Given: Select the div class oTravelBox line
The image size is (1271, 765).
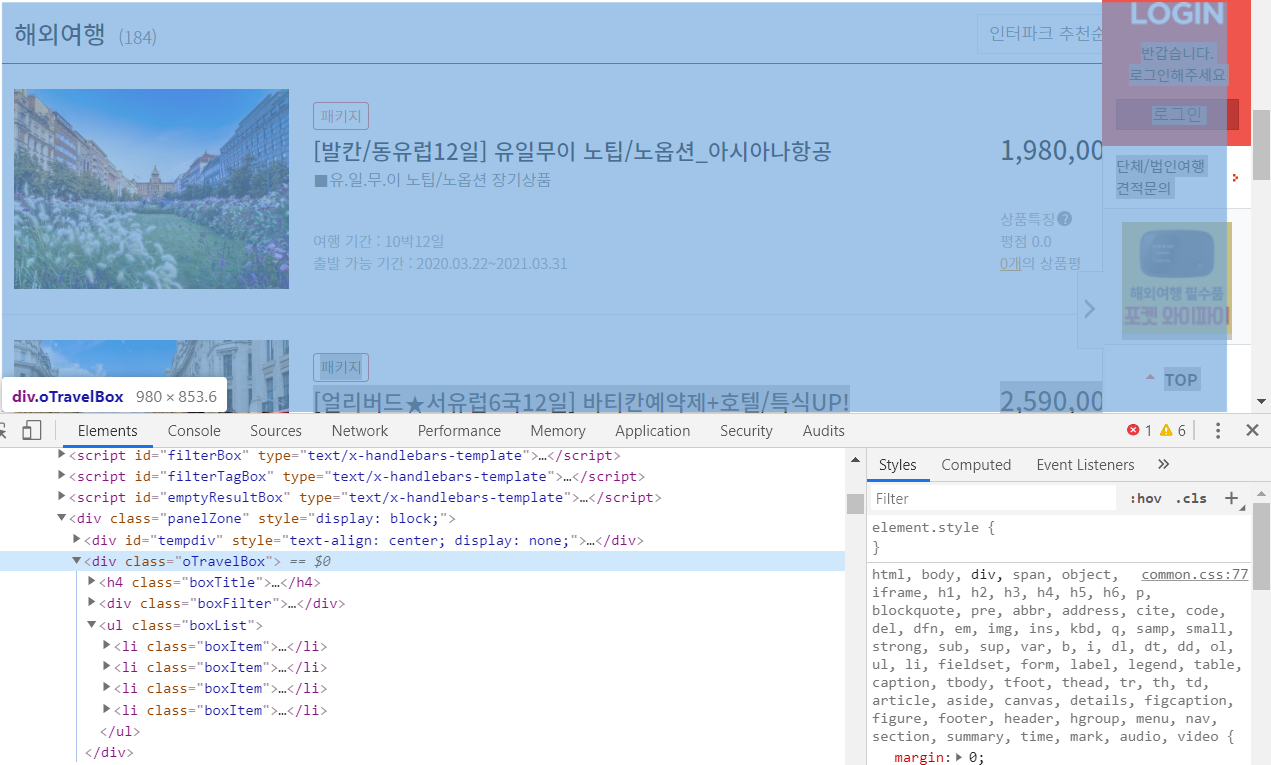Looking at the screenshot, I should [422, 561].
